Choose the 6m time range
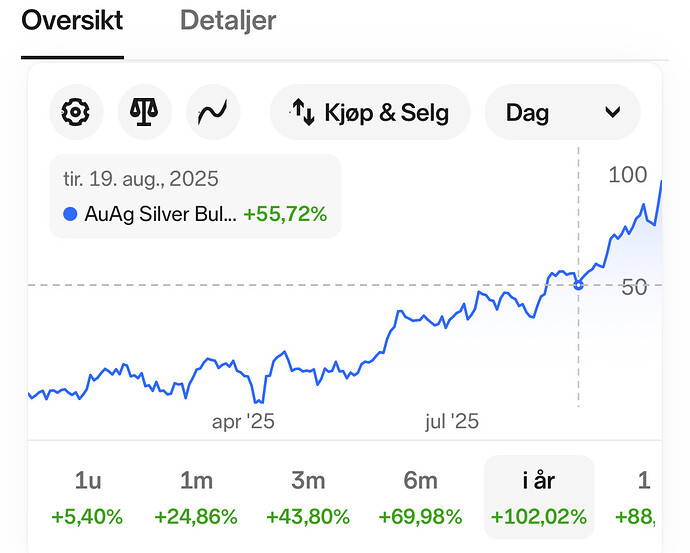 (x=420, y=497)
